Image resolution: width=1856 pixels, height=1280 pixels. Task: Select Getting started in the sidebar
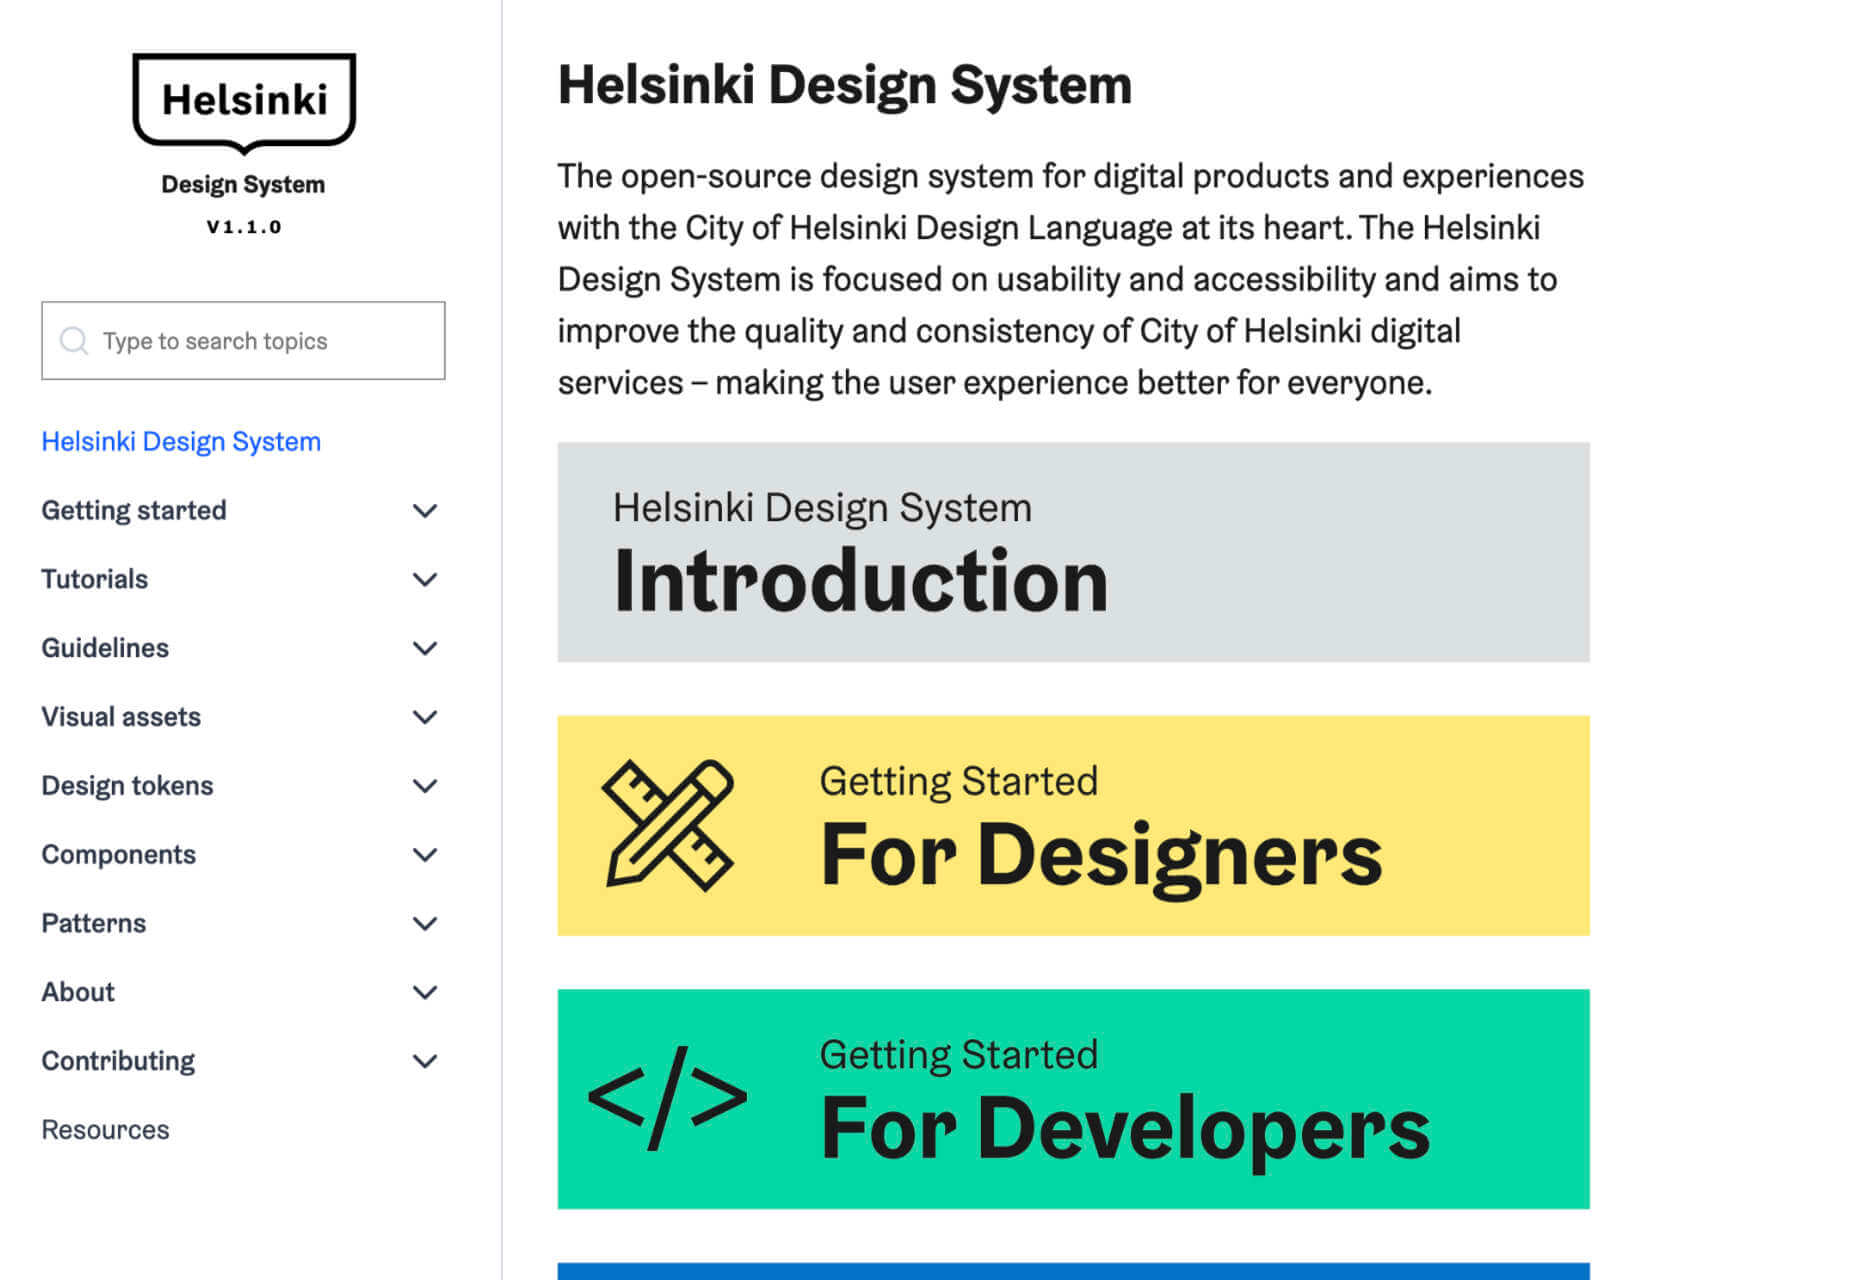pos(134,511)
